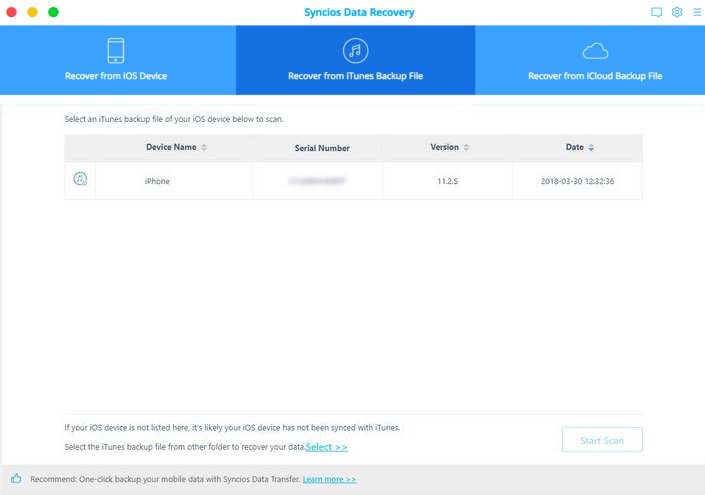Open the hamburger menu icon
This screenshot has height=495, width=705.
pos(696,12)
